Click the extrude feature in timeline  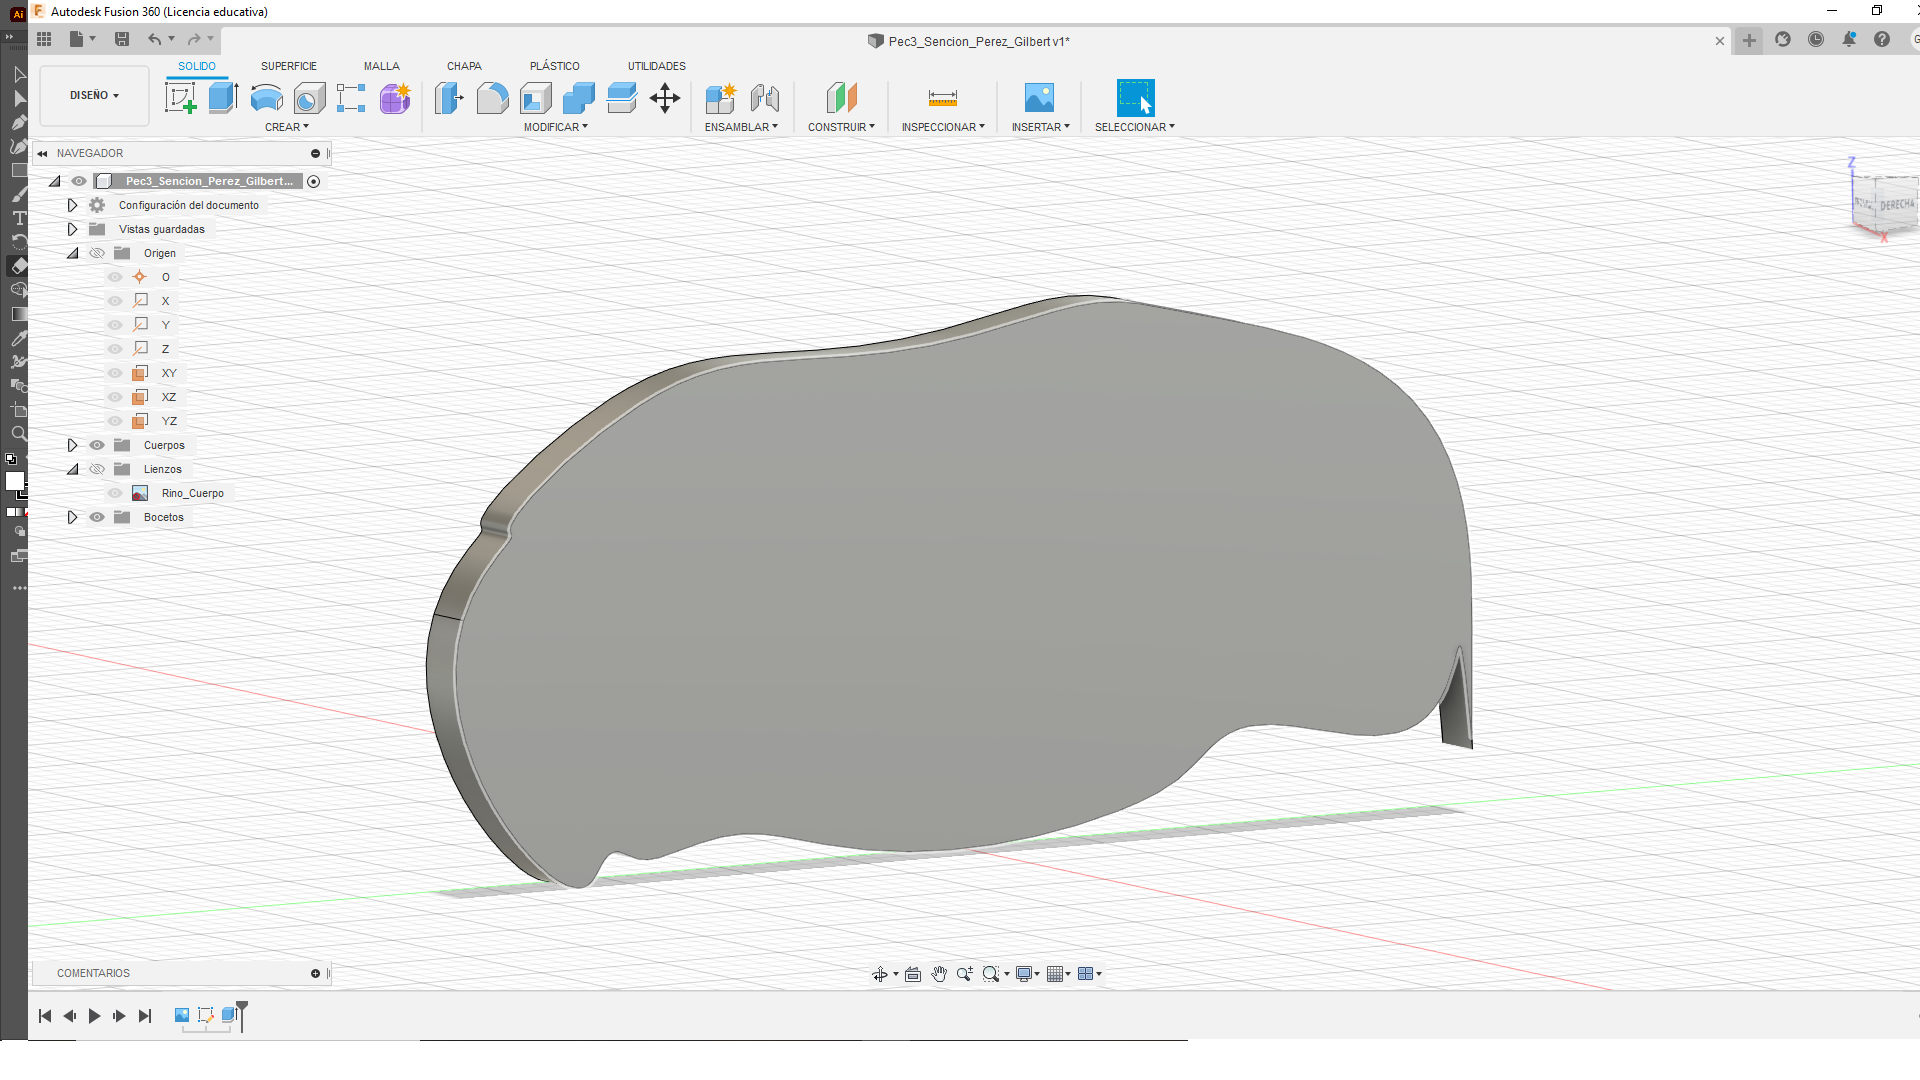(x=228, y=1015)
